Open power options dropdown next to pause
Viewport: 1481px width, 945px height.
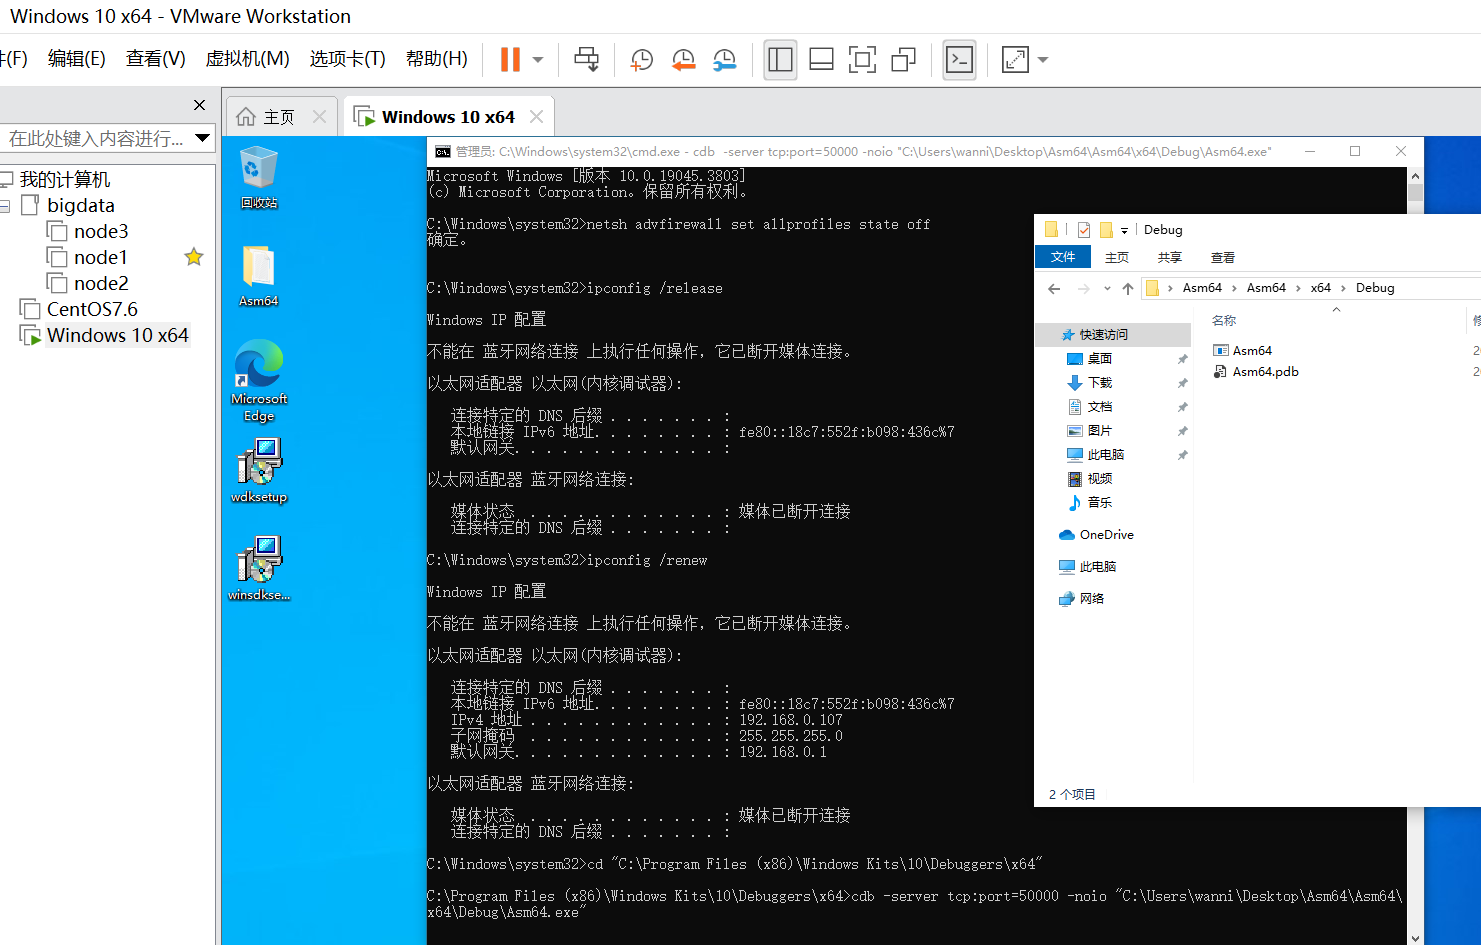(x=538, y=60)
